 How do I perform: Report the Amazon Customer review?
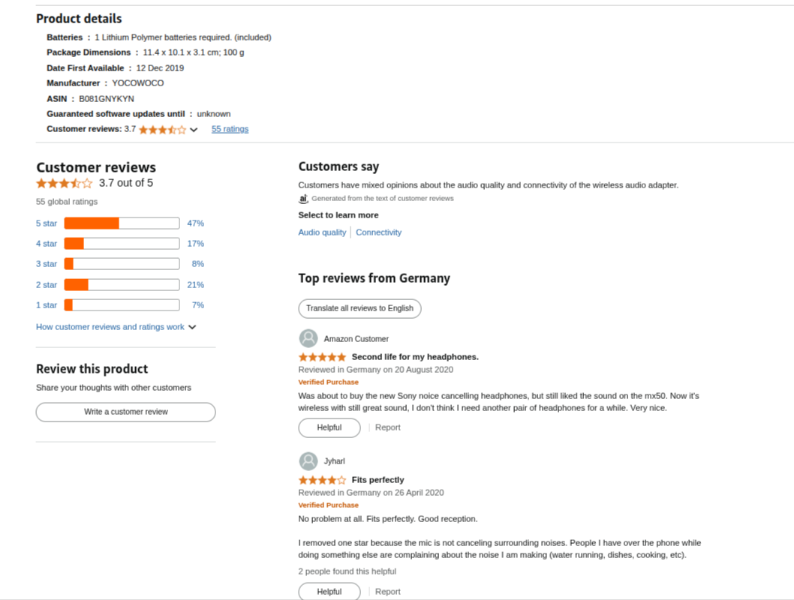388,427
